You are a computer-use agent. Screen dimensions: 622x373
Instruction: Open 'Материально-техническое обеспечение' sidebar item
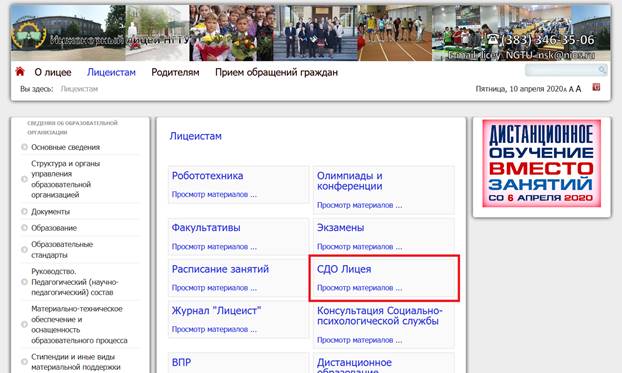click(79, 325)
